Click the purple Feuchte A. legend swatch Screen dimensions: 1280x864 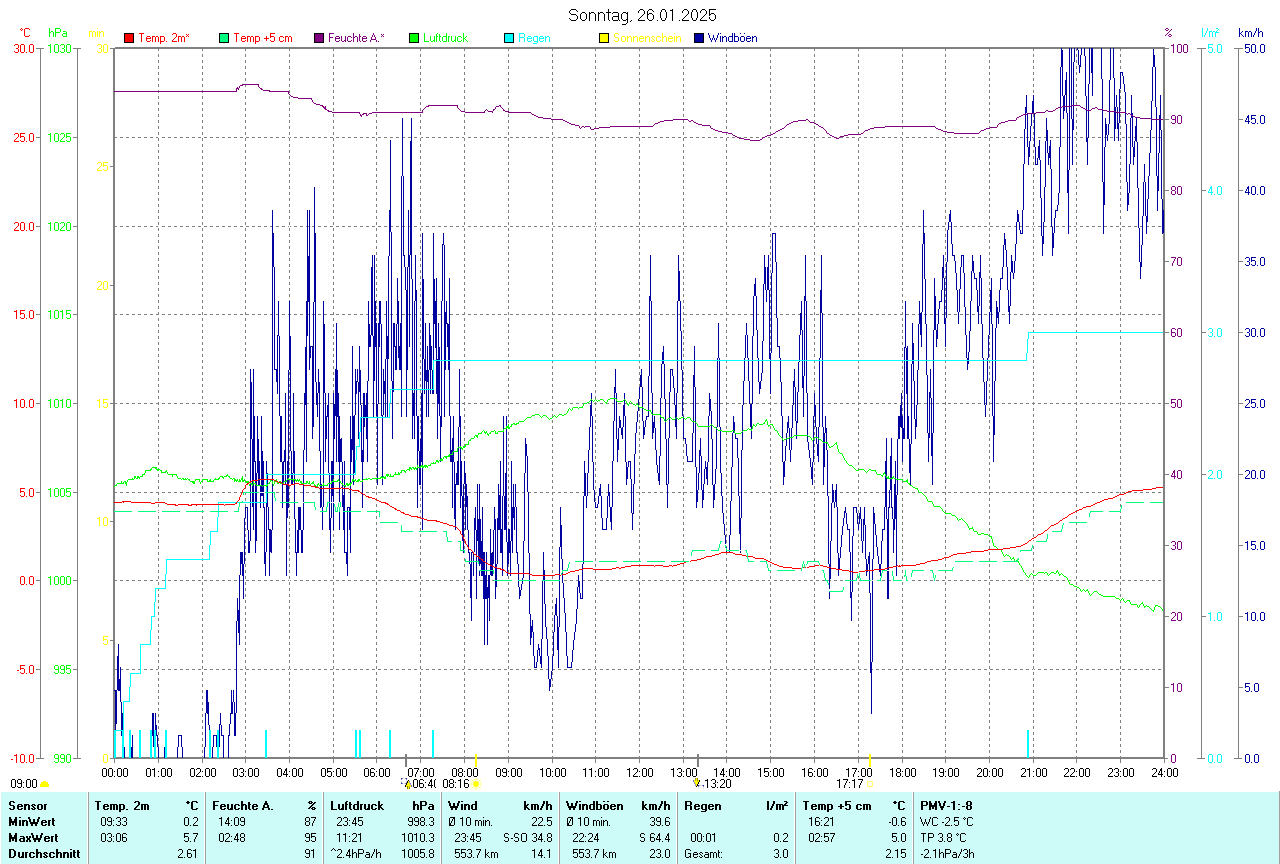pos(319,38)
